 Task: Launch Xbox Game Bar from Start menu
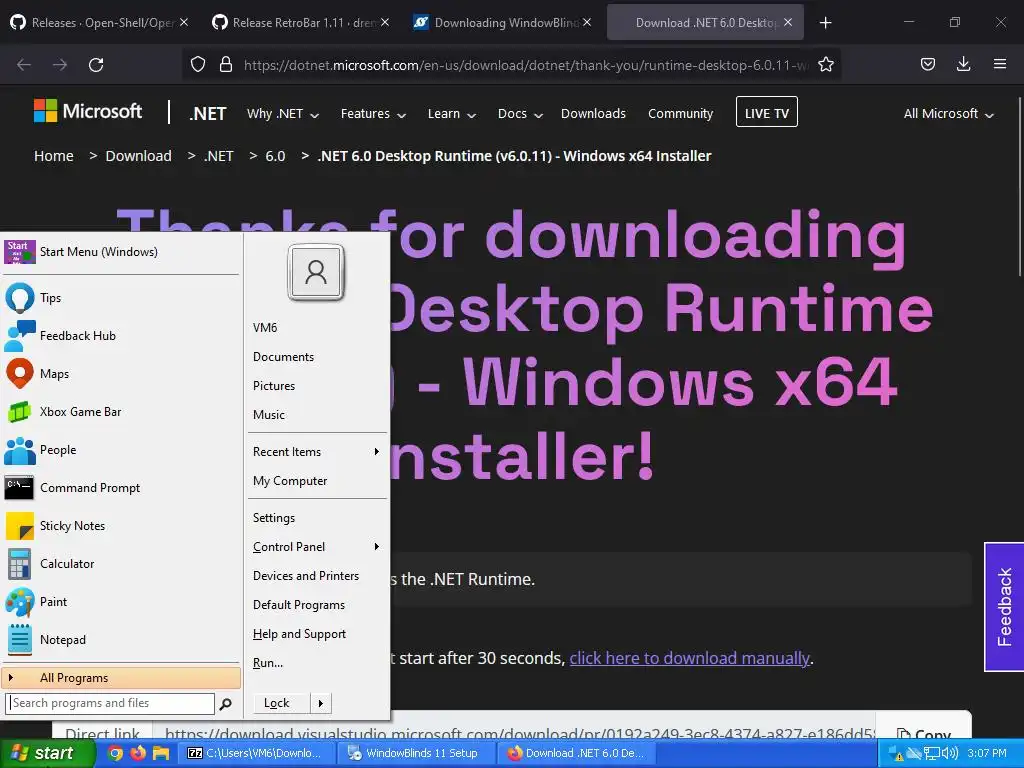point(121,411)
